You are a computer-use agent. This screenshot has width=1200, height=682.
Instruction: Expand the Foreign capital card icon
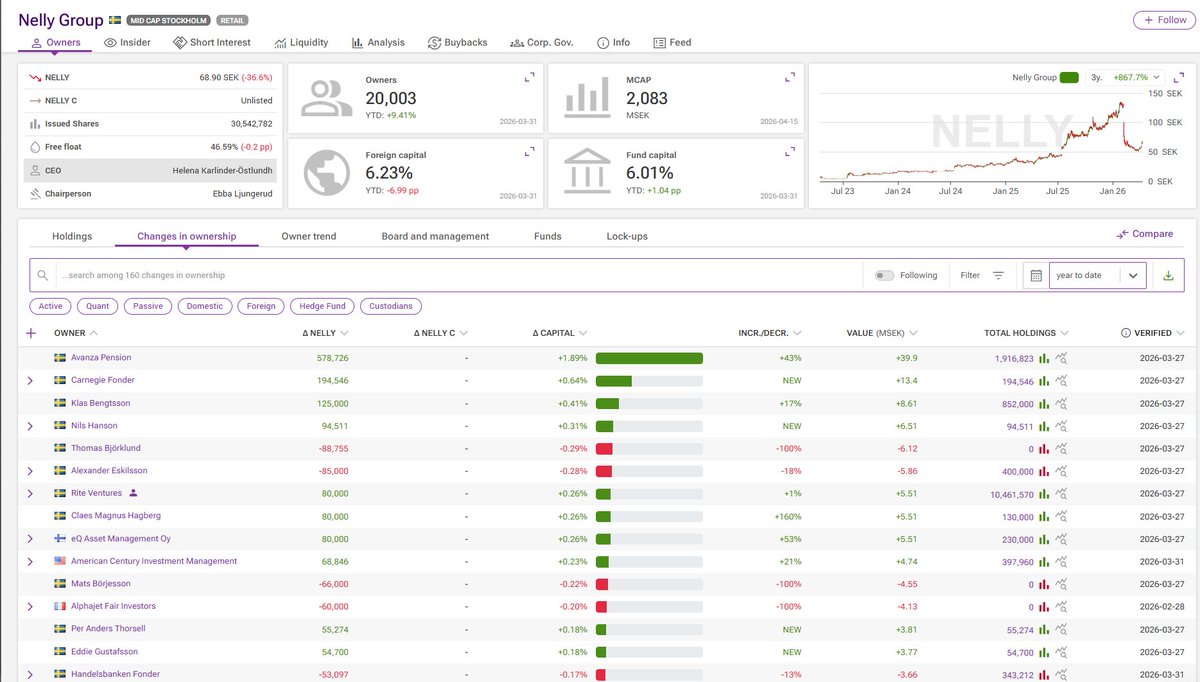[530, 152]
